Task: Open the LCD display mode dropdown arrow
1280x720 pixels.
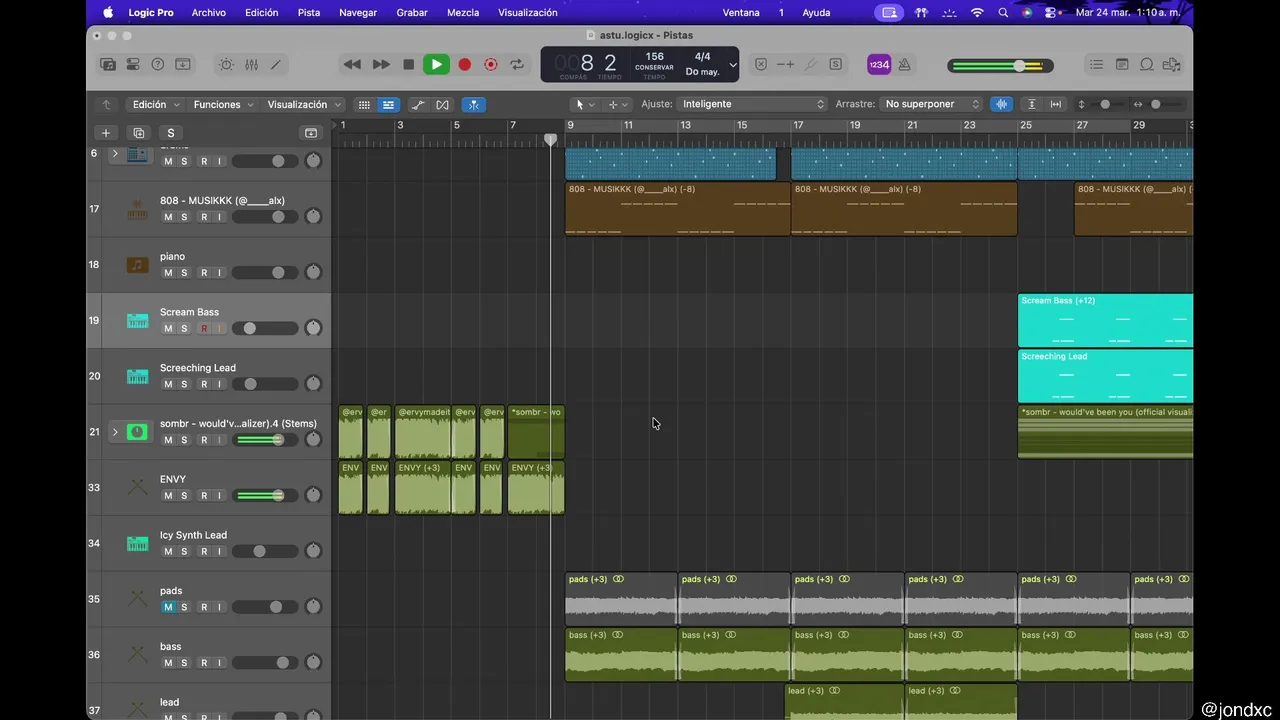Action: 732,65
